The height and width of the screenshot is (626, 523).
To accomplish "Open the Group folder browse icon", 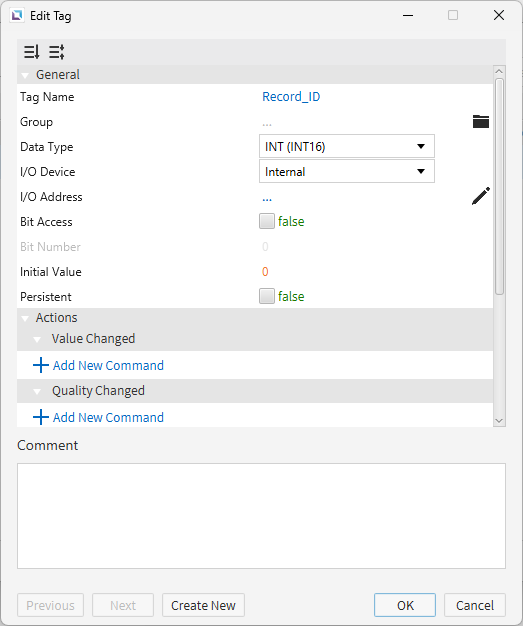I will (481, 121).
